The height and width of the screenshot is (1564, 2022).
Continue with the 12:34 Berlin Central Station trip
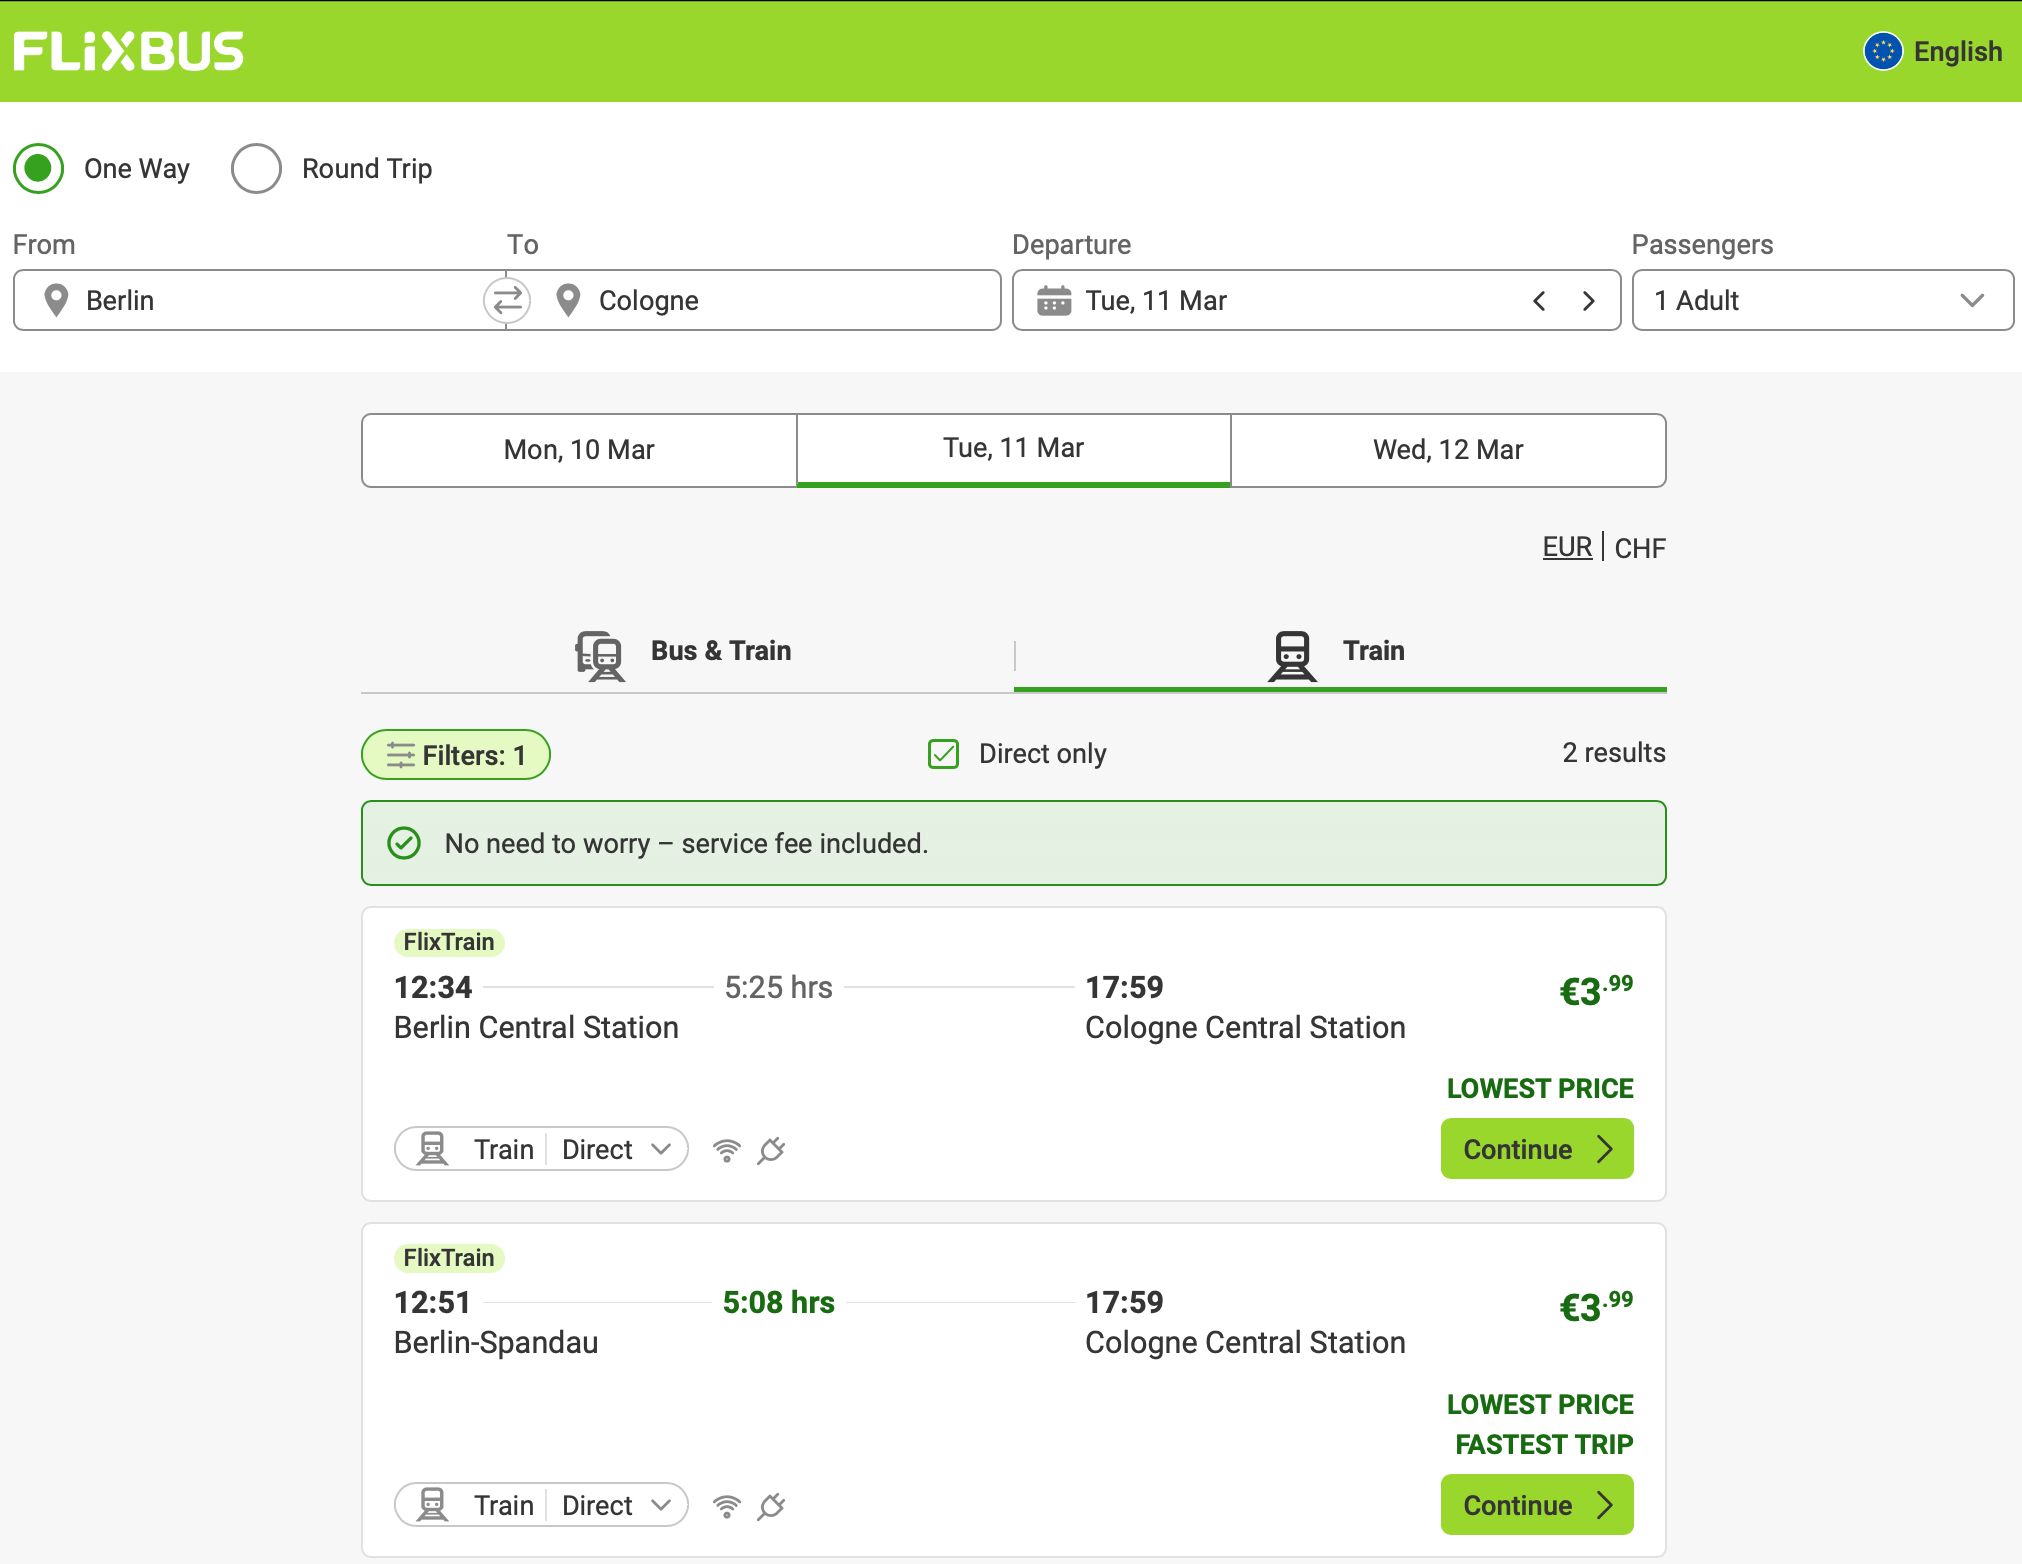(x=1537, y=1149)
